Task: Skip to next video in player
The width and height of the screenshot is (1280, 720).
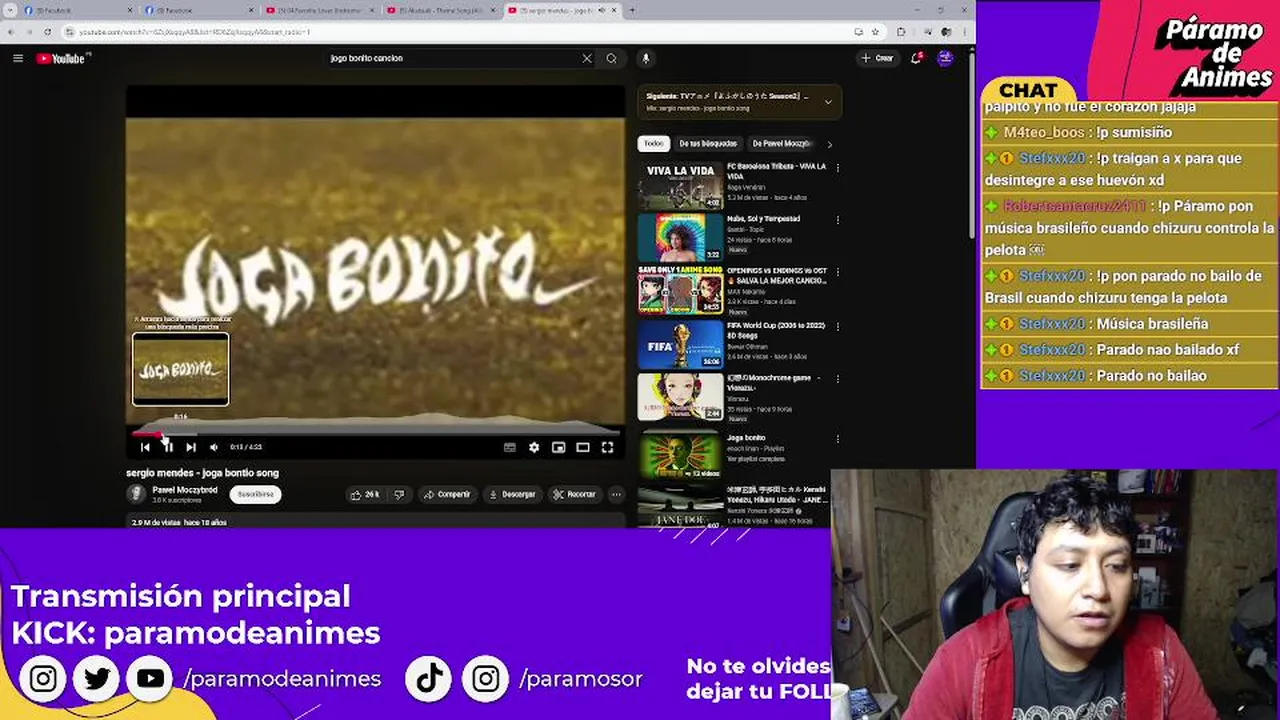Action: pos(191,447)
